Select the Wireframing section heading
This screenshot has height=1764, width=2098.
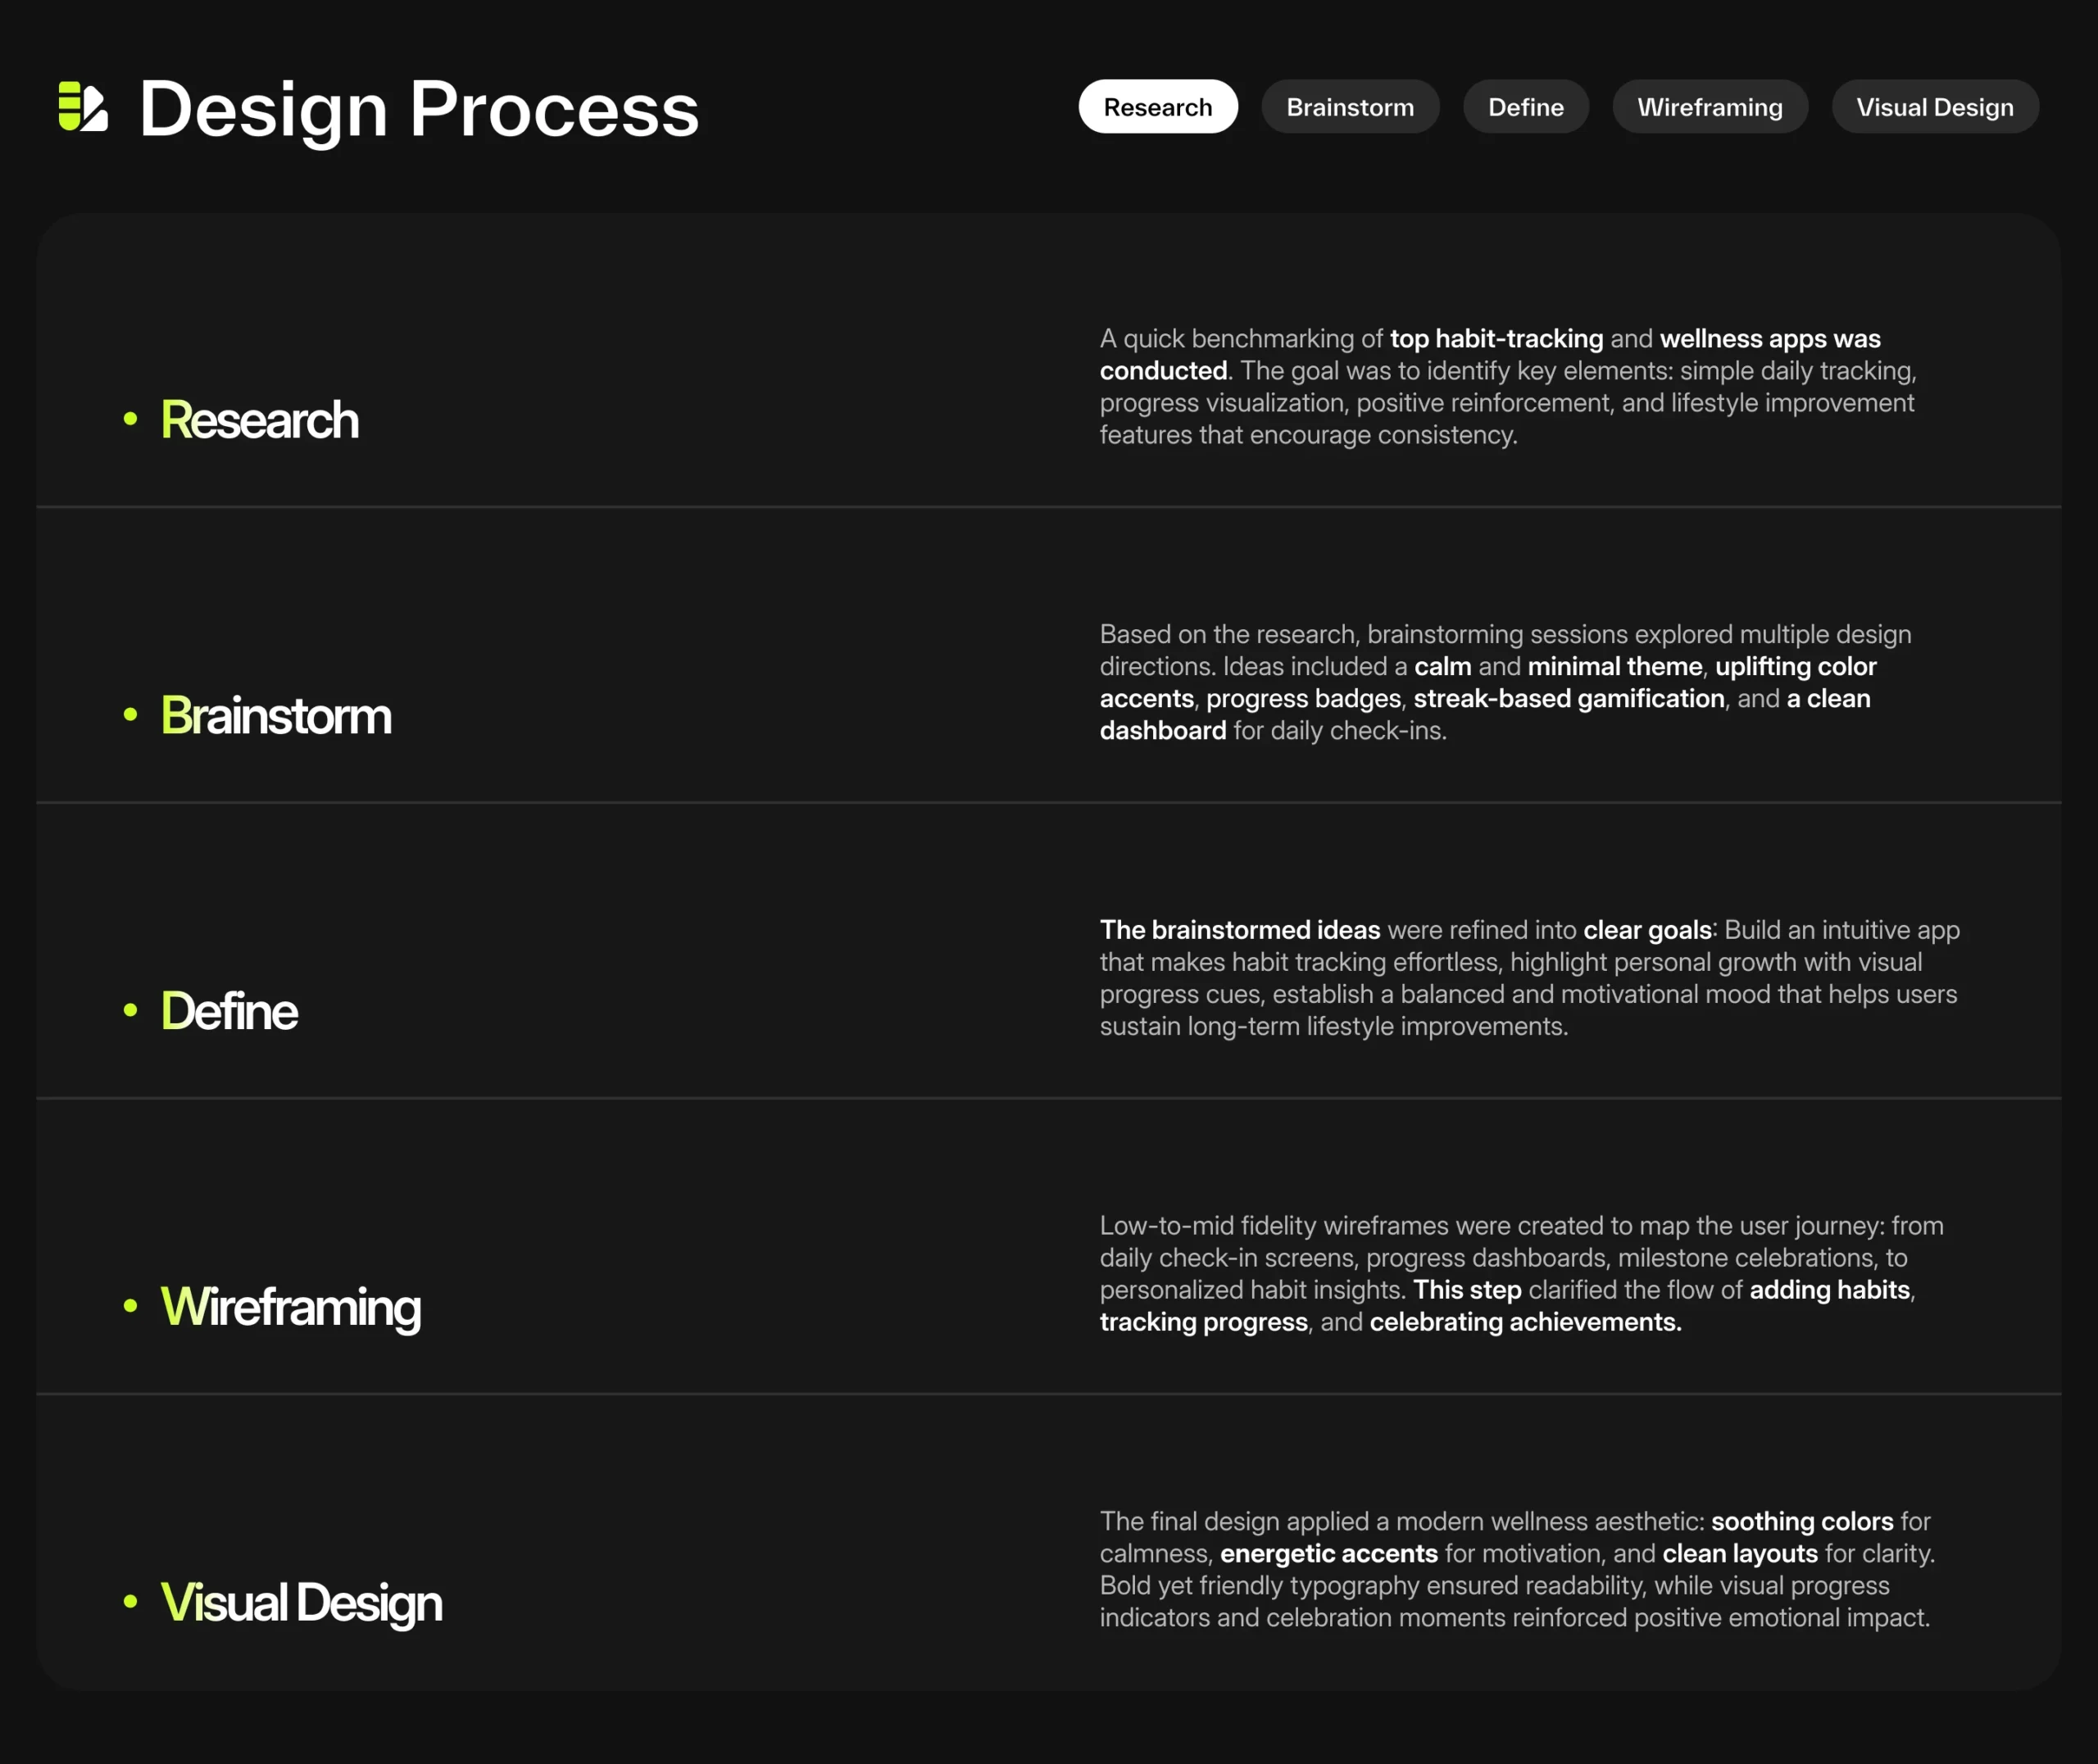tap(291, 1307)
